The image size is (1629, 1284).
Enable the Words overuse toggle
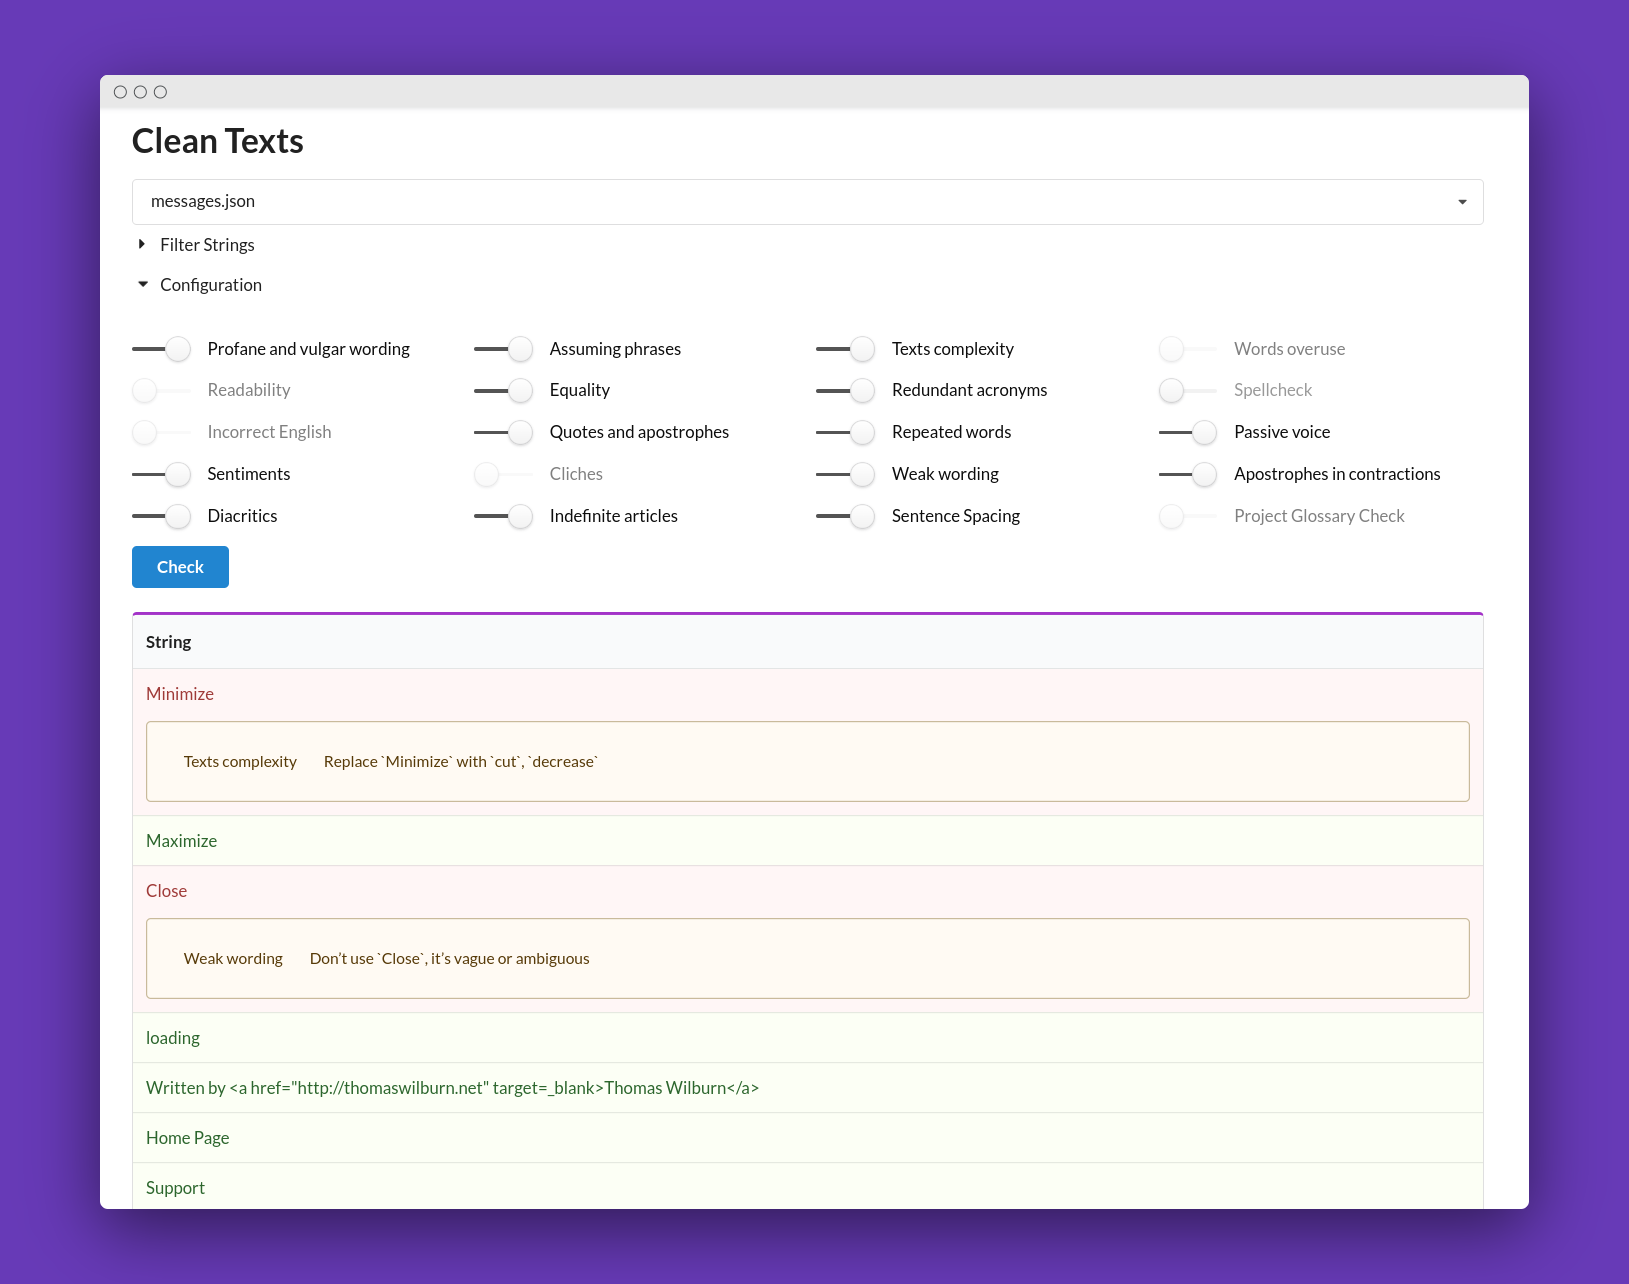tap(1187, 349)
